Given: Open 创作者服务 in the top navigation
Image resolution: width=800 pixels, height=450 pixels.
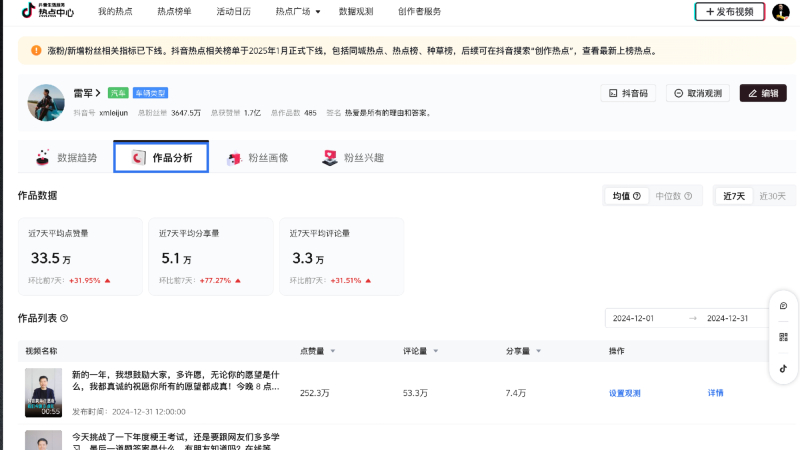Looking at the screenshot, I should click(x=419, y=11).
